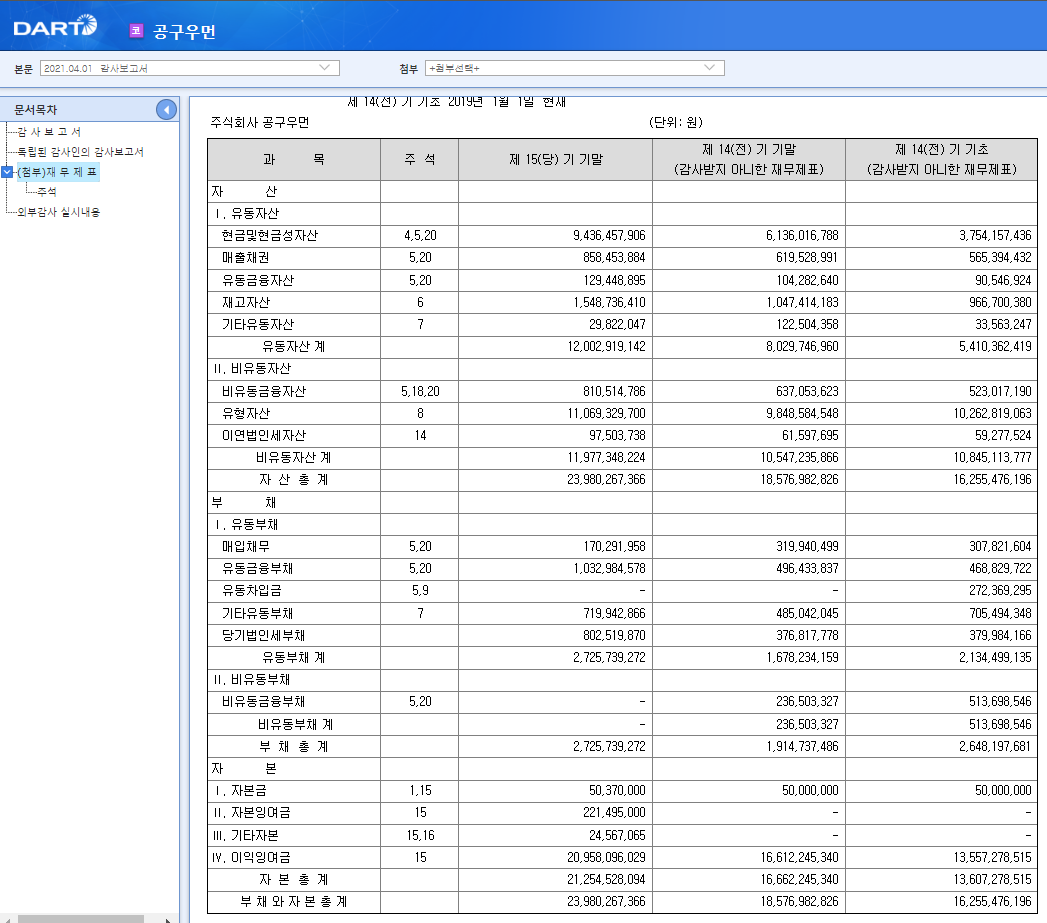The height and width of the screenshot is (923, 1047).
Task: Click the horizontal scrollbar of sidebar
Action: pyautogui.click(x=80, y=919)
